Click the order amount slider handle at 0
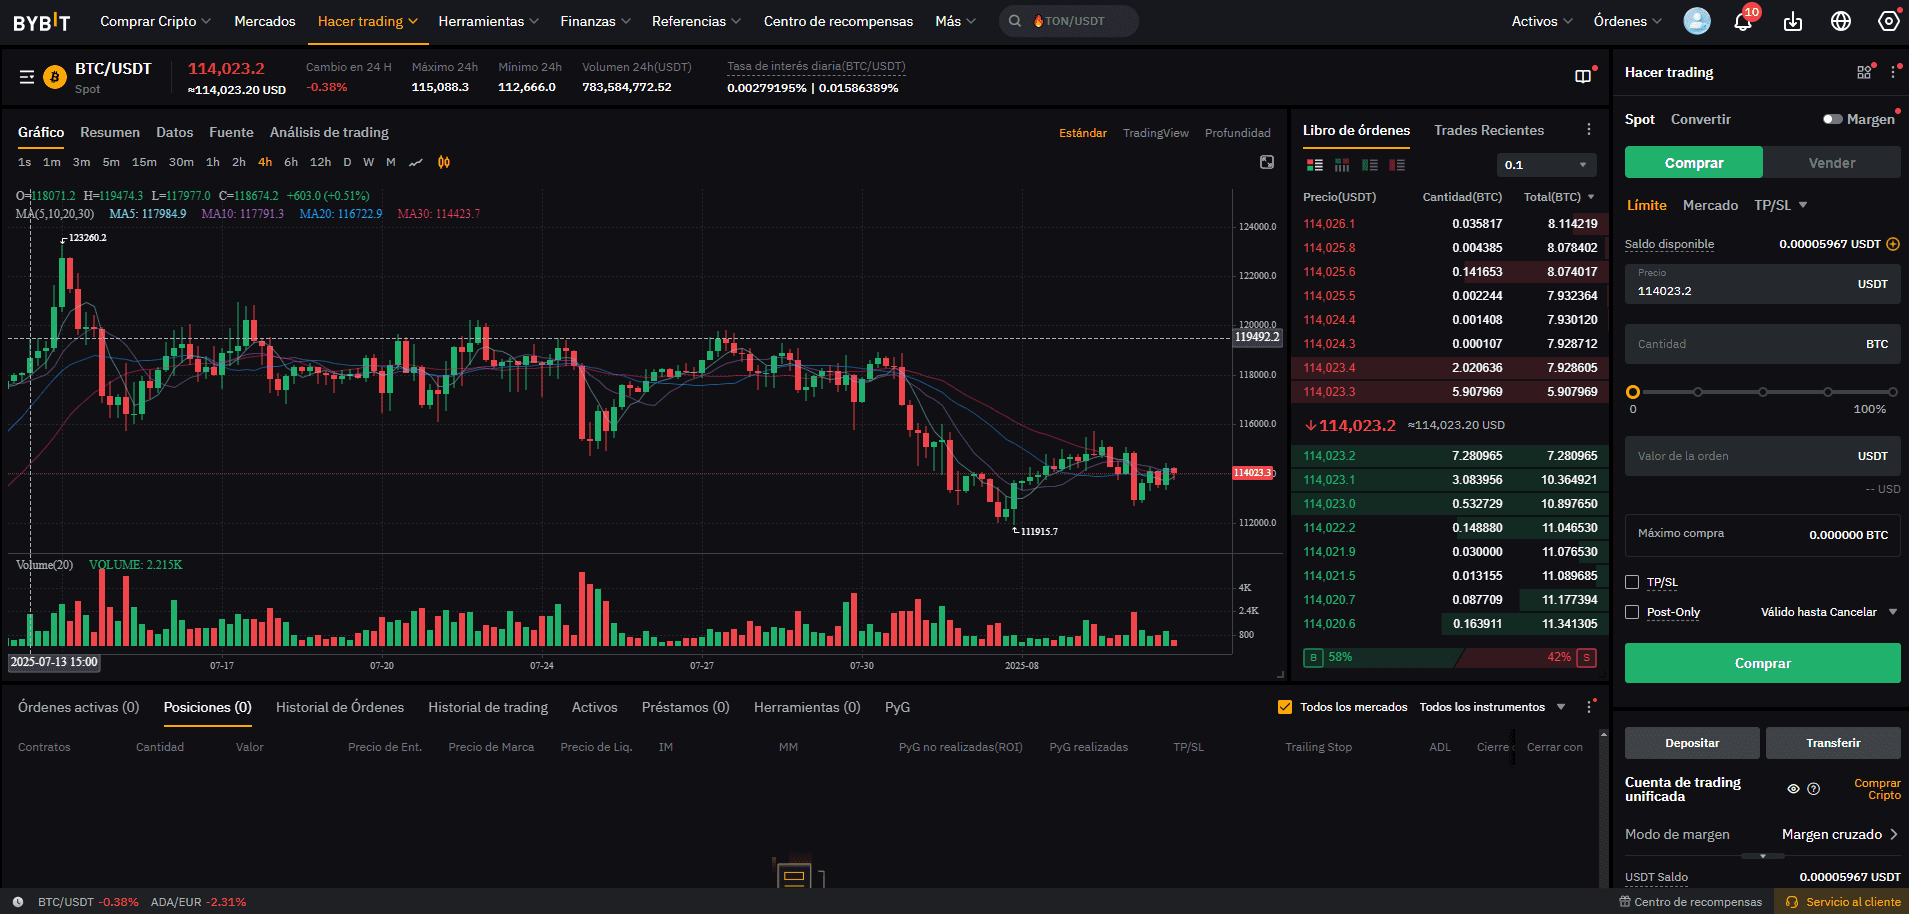Screen dimensions: 1909x914 [x=1633, y=392]
